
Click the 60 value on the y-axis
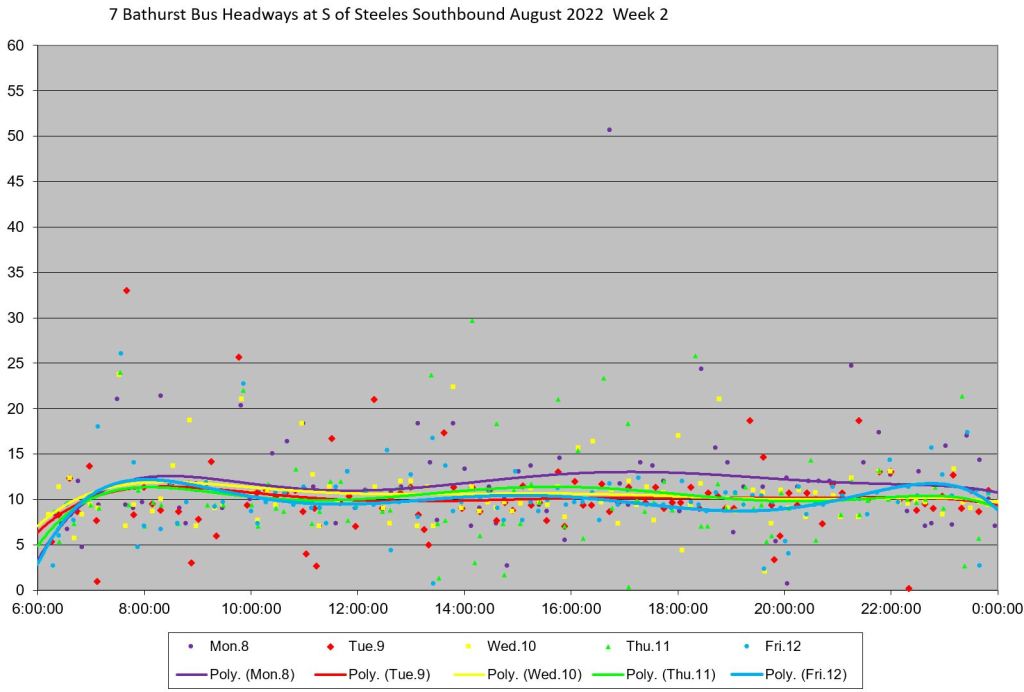17,46
